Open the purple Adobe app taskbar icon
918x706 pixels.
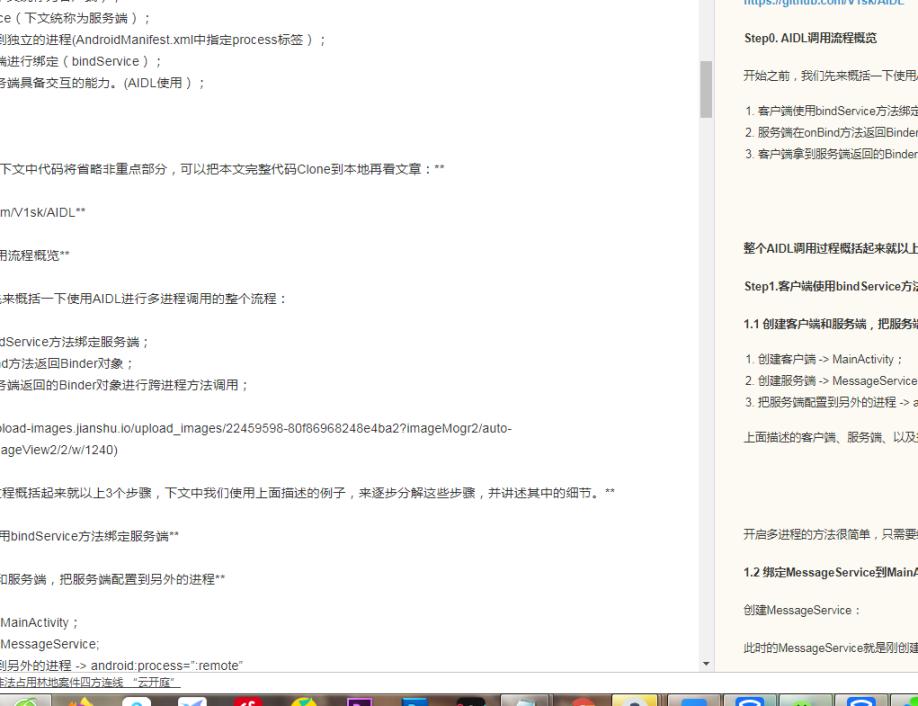[x=359, y=699]
